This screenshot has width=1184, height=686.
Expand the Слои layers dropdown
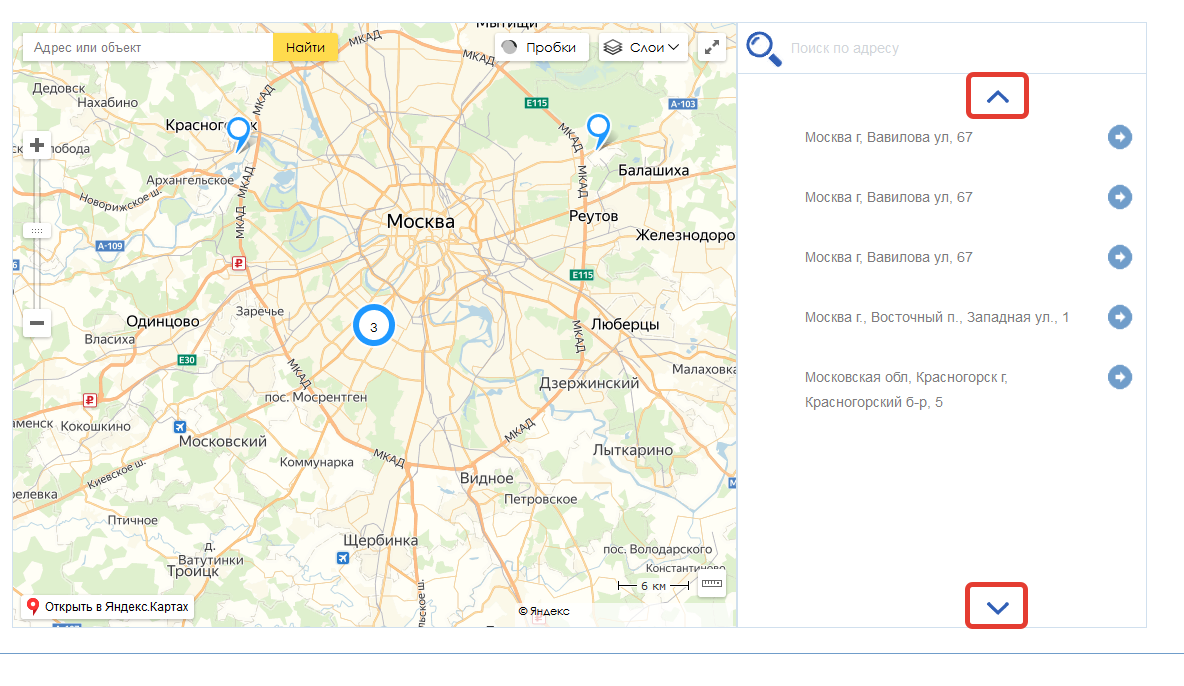point(643,48)
